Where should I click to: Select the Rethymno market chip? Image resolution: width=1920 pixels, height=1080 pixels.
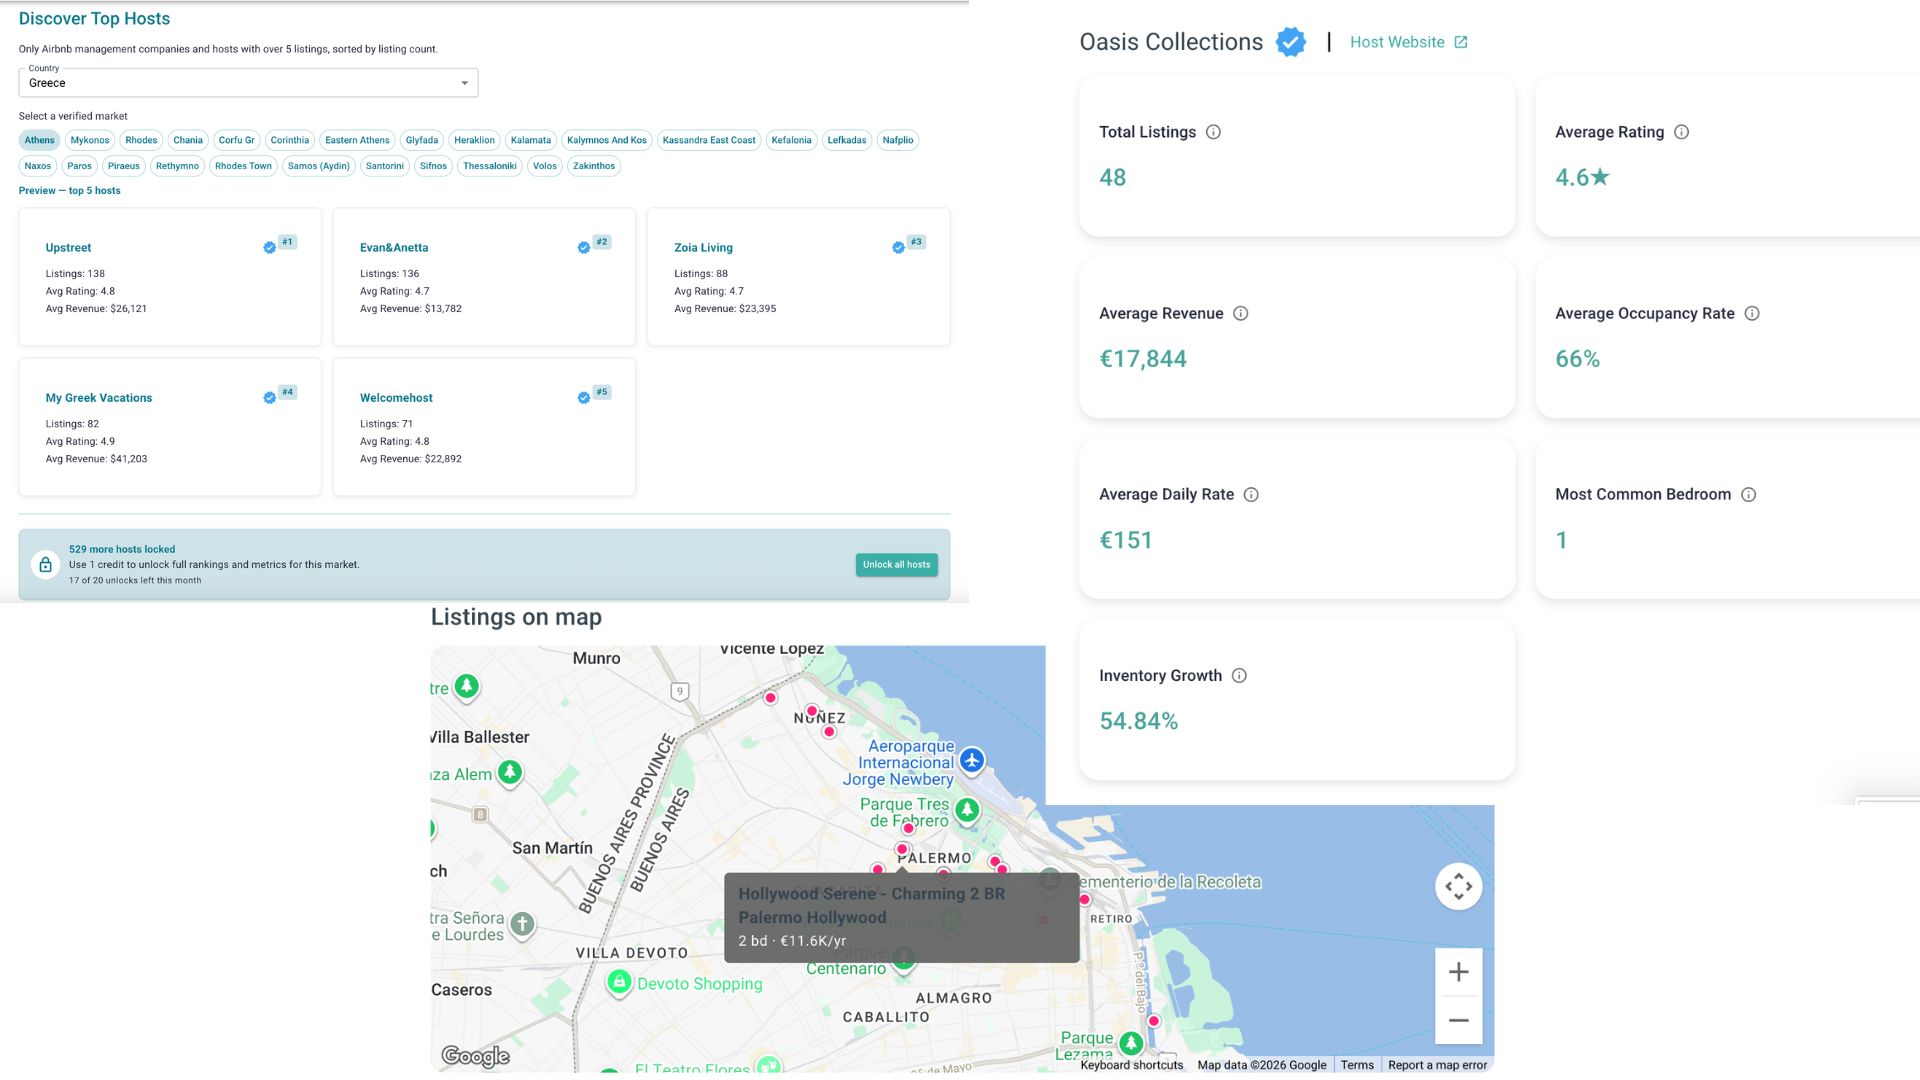point(177,166)
